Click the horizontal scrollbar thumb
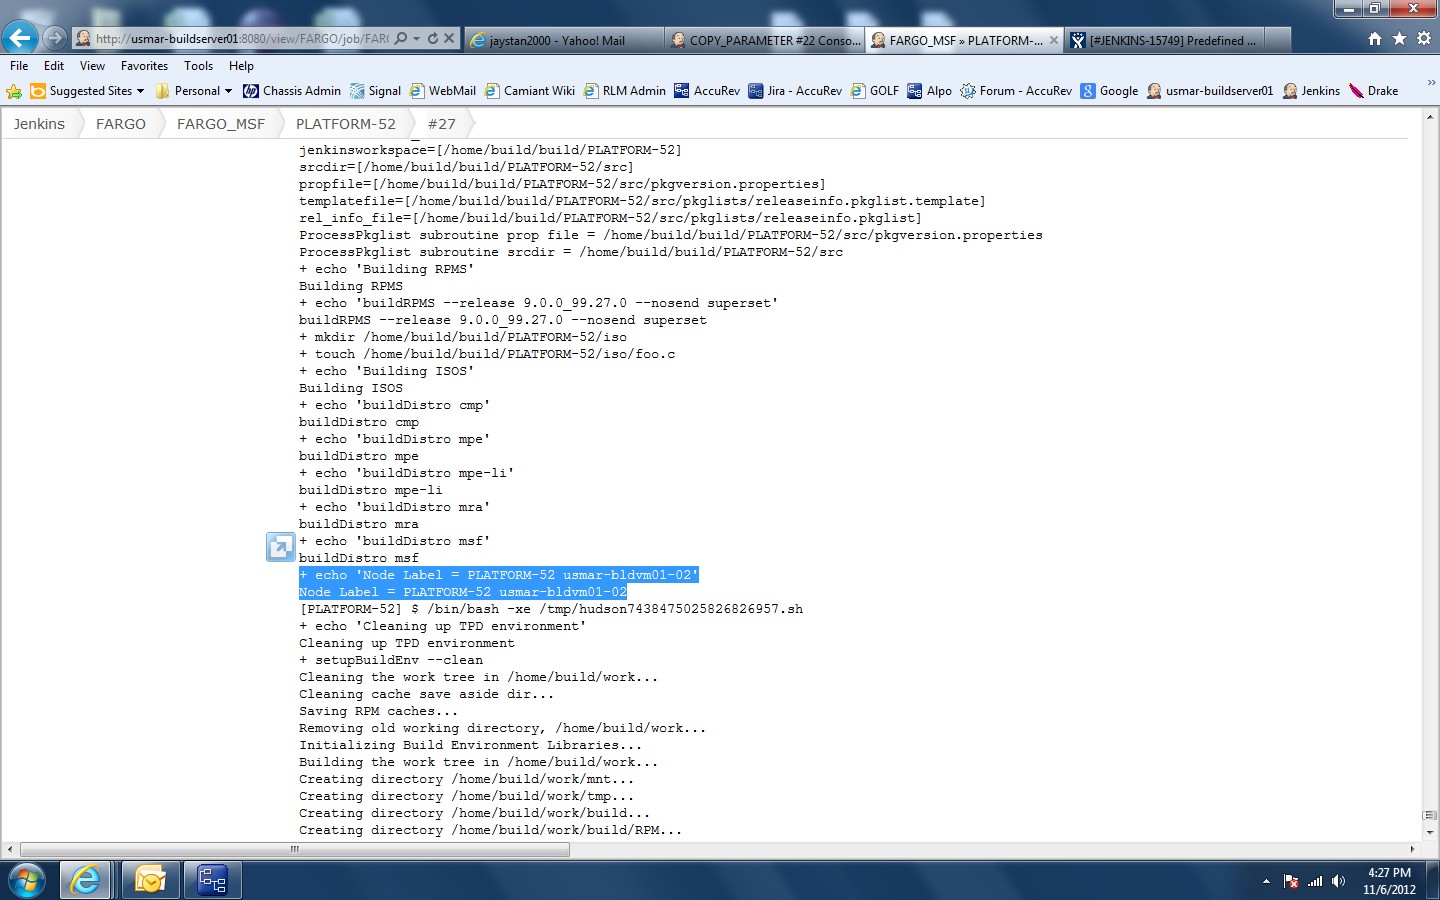Viewport: 1440px width, 900px height. pos(295,849)
